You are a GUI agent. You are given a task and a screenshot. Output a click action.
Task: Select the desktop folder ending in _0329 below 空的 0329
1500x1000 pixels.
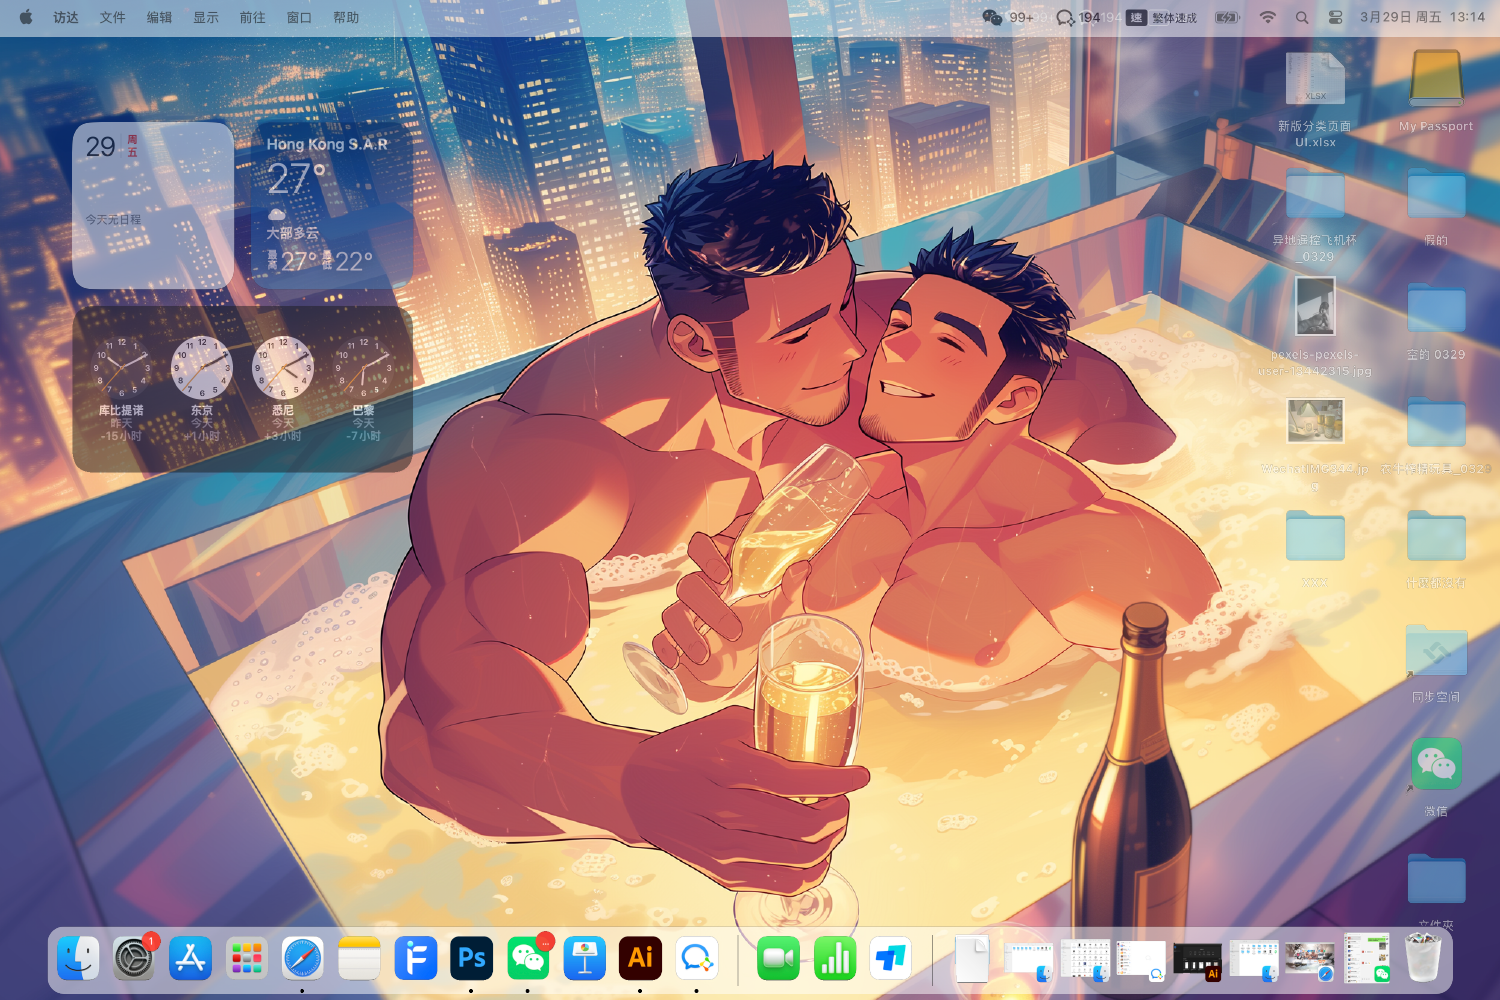click(x=1436, y=435)
